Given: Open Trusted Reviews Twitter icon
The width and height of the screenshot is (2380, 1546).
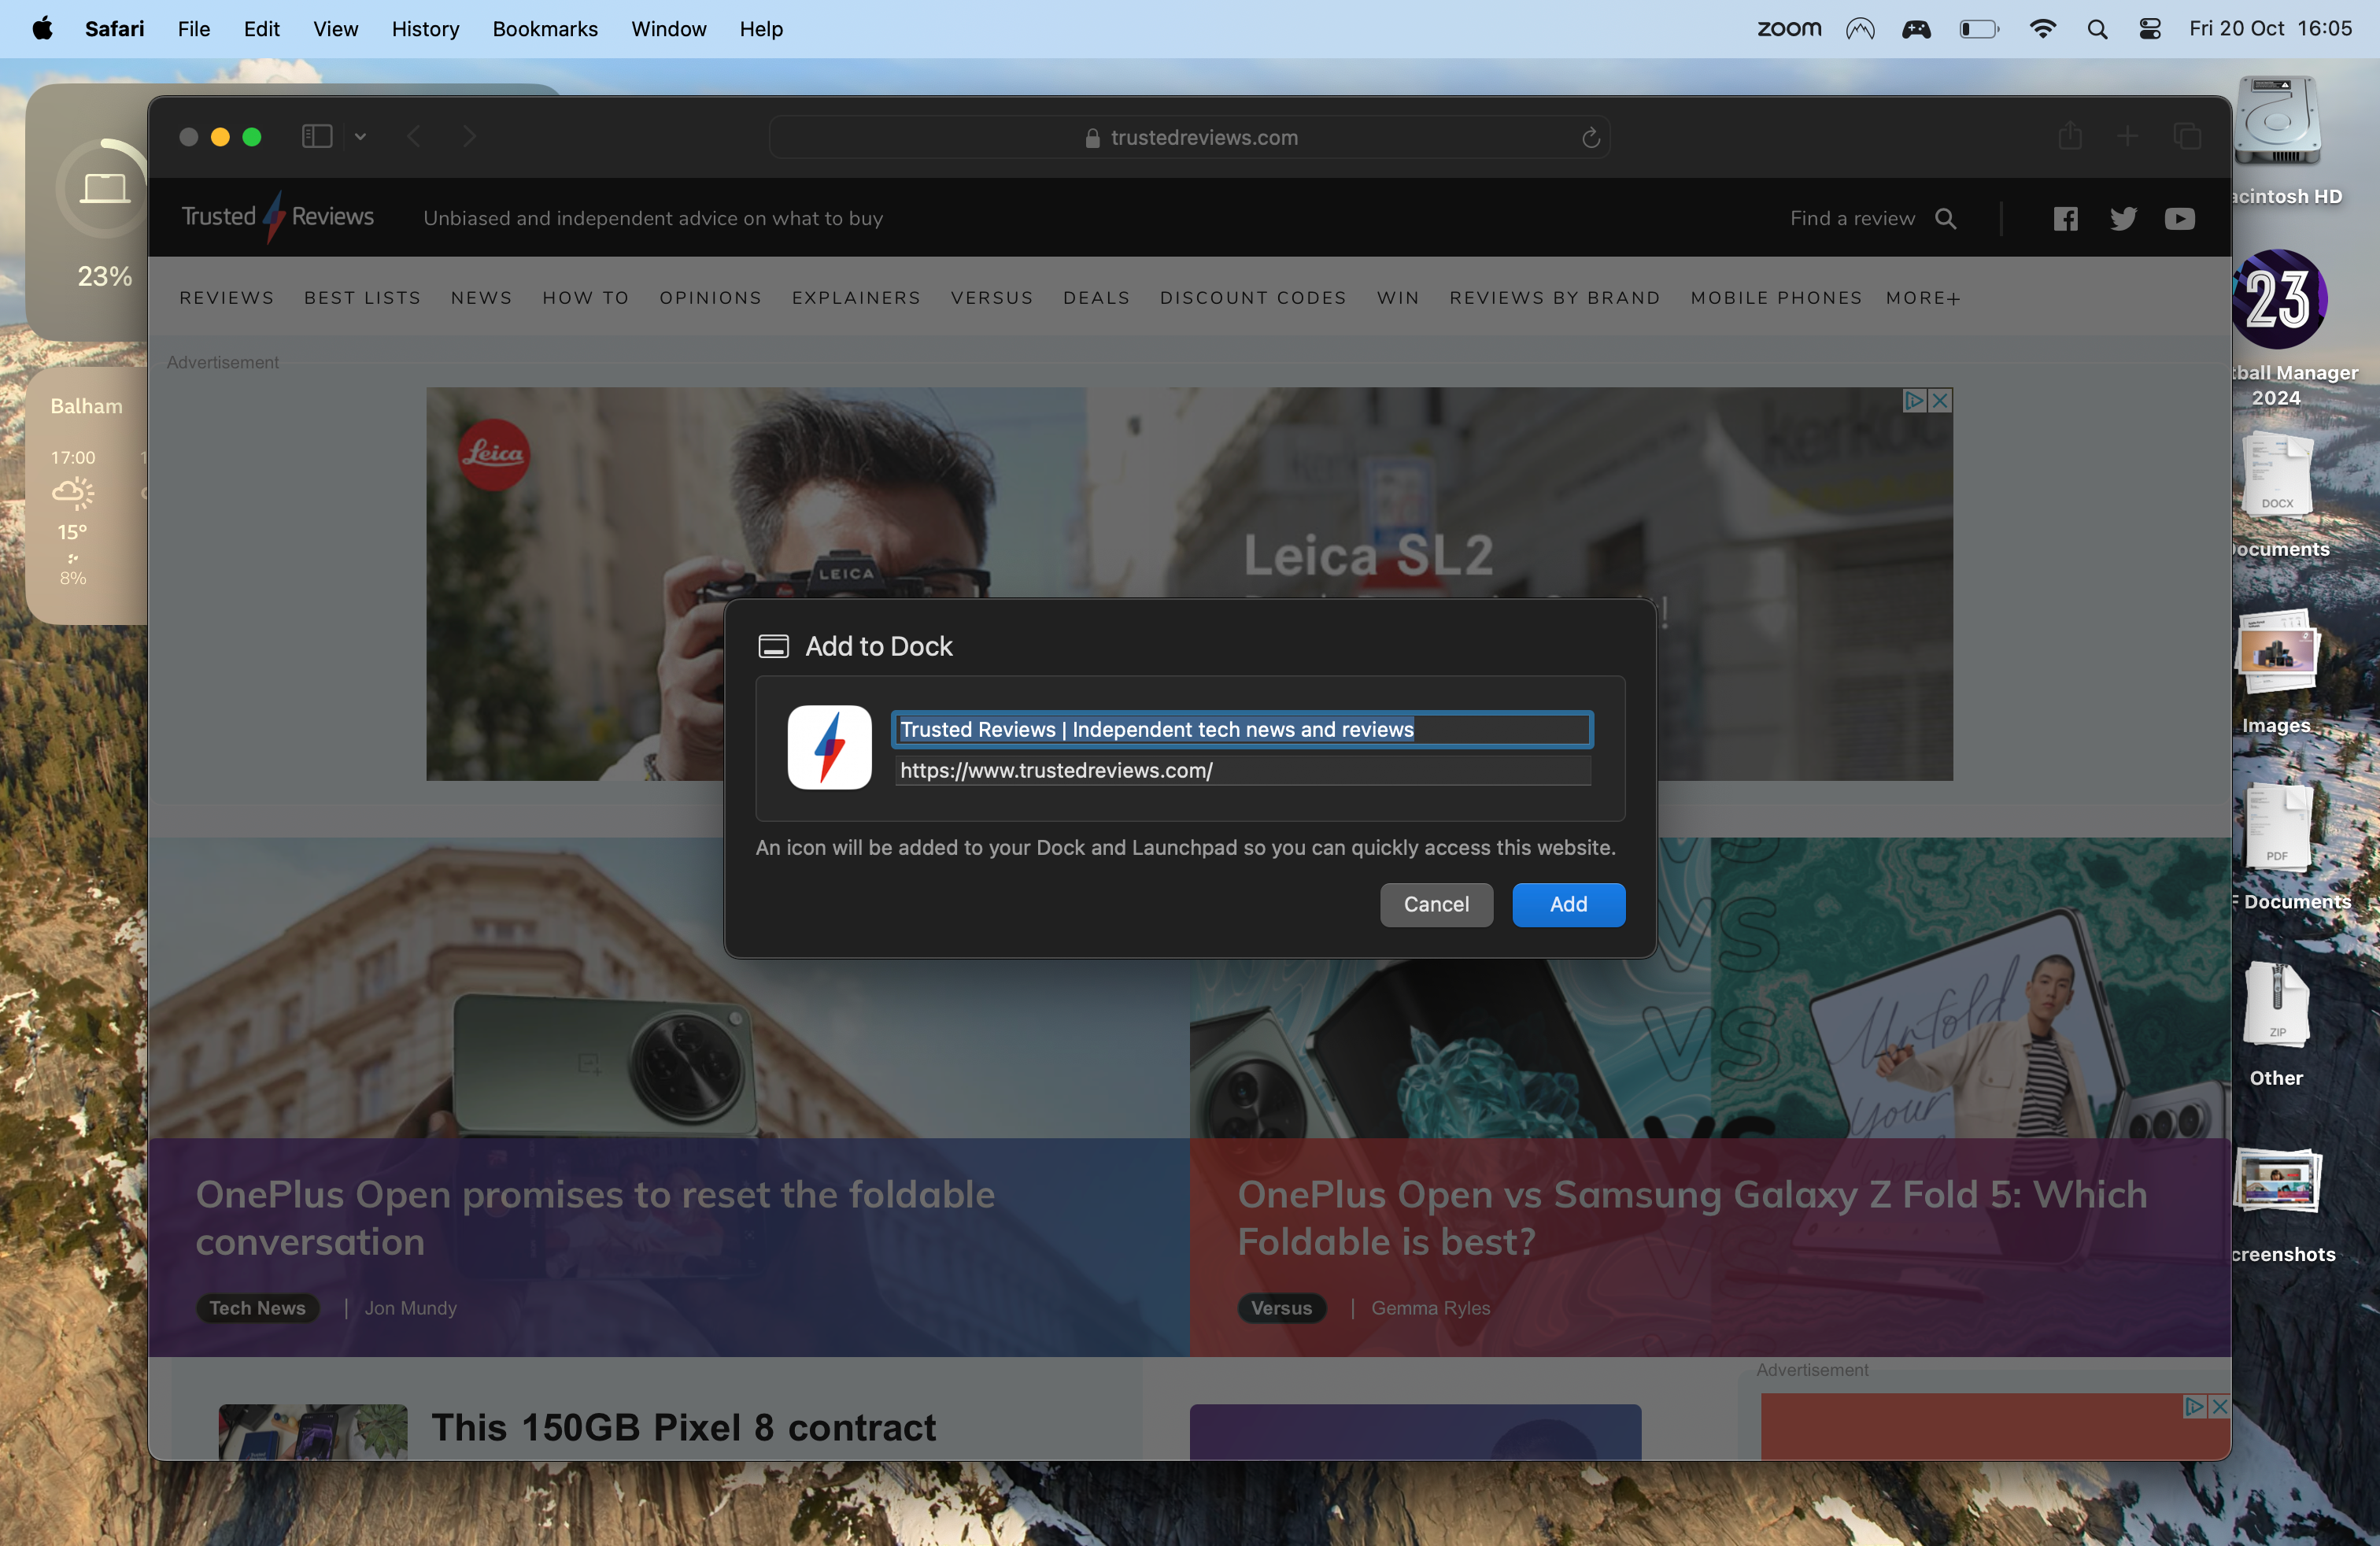Looking at the screenshot, I should tap(2123, 218).
